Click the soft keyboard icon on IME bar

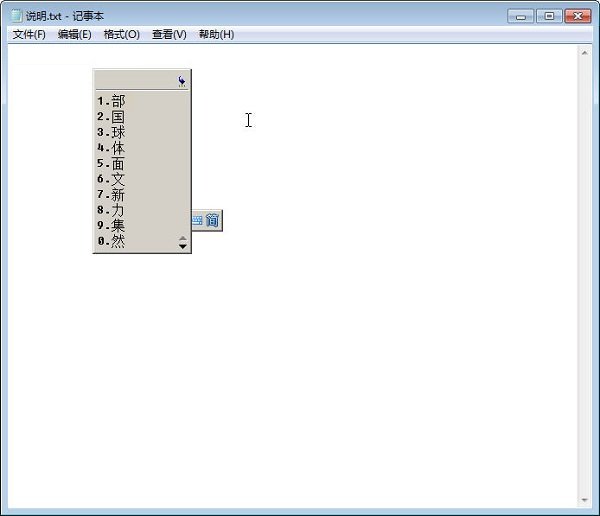pos(197,220)
